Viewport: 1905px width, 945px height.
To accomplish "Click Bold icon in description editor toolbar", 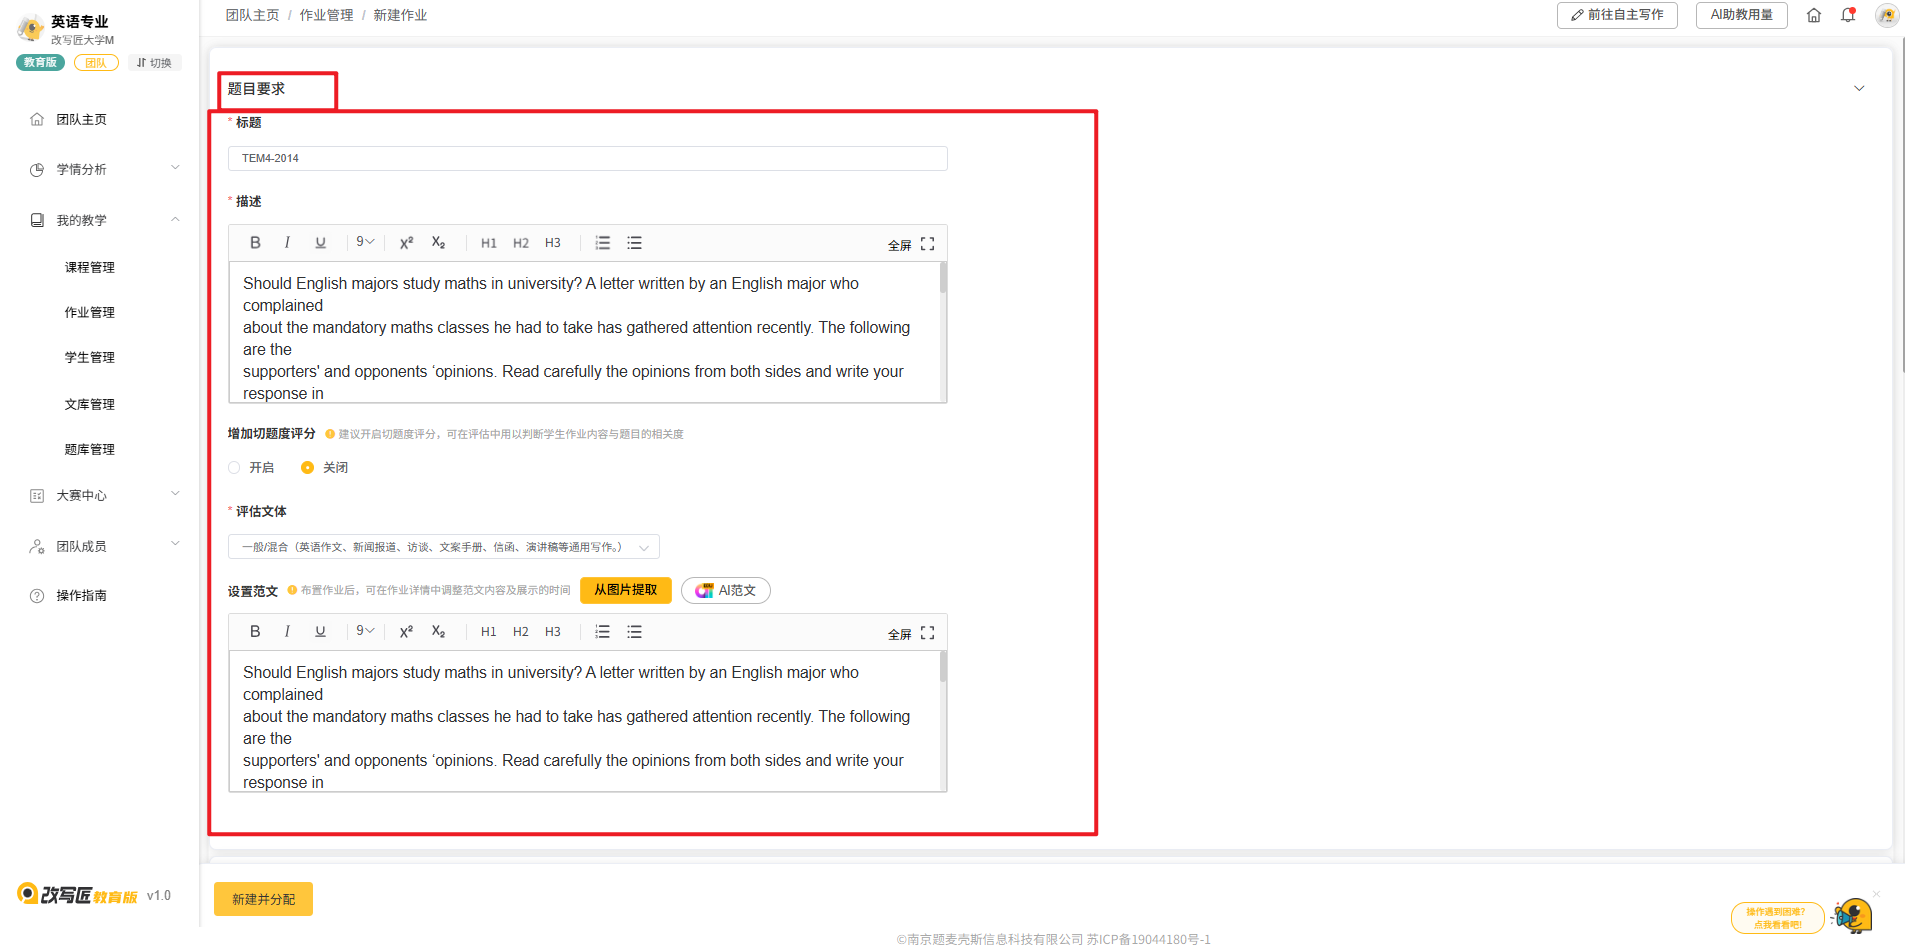I will [255, 243].
